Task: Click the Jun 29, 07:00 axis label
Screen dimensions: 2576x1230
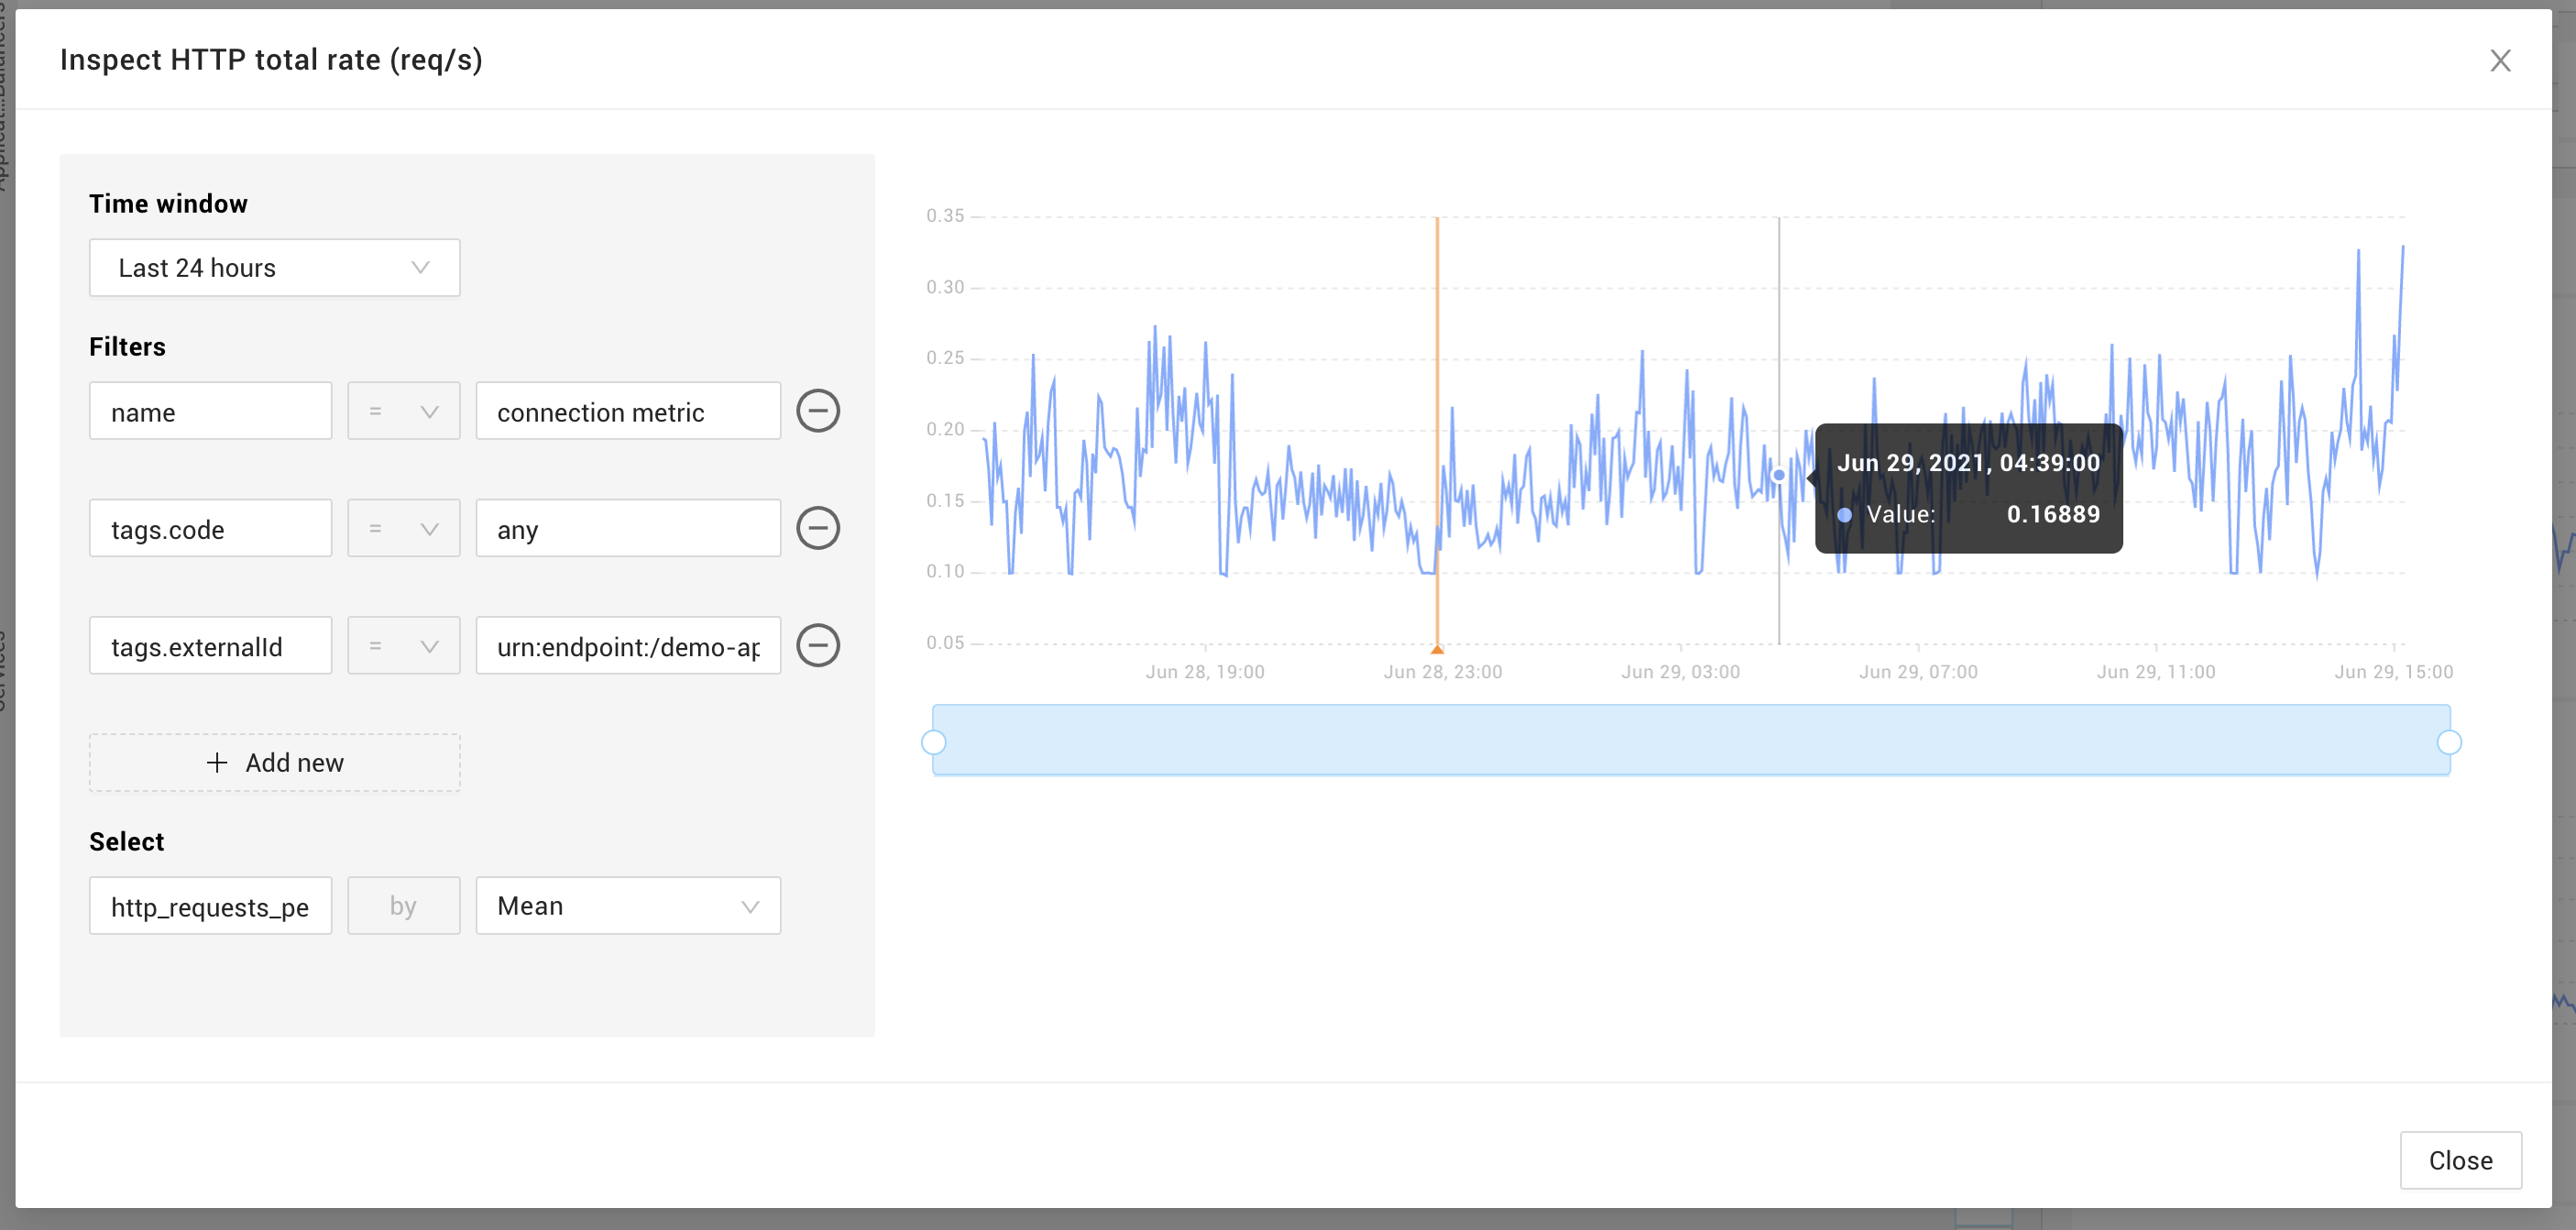Action: [x=1918, y=672]
